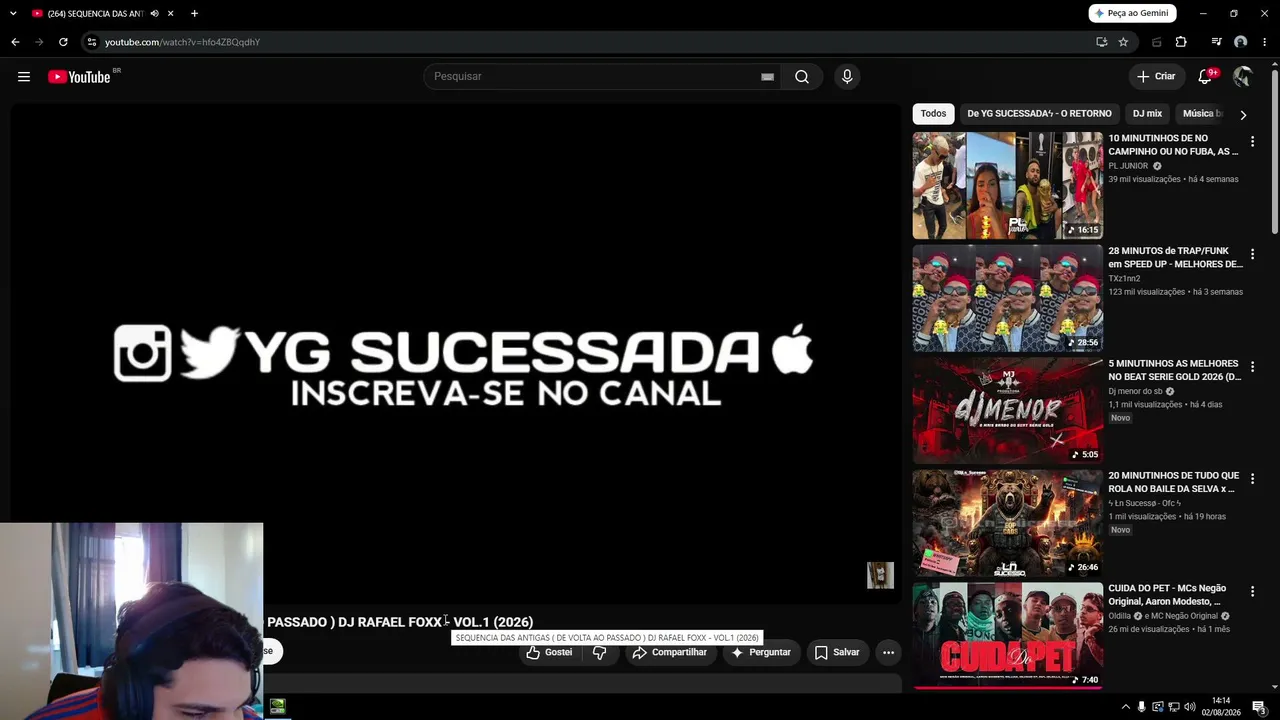Open YouTube notifications bell
Screen dimensions: 1280x720
pyautogui.click(x=1206, y=77)
